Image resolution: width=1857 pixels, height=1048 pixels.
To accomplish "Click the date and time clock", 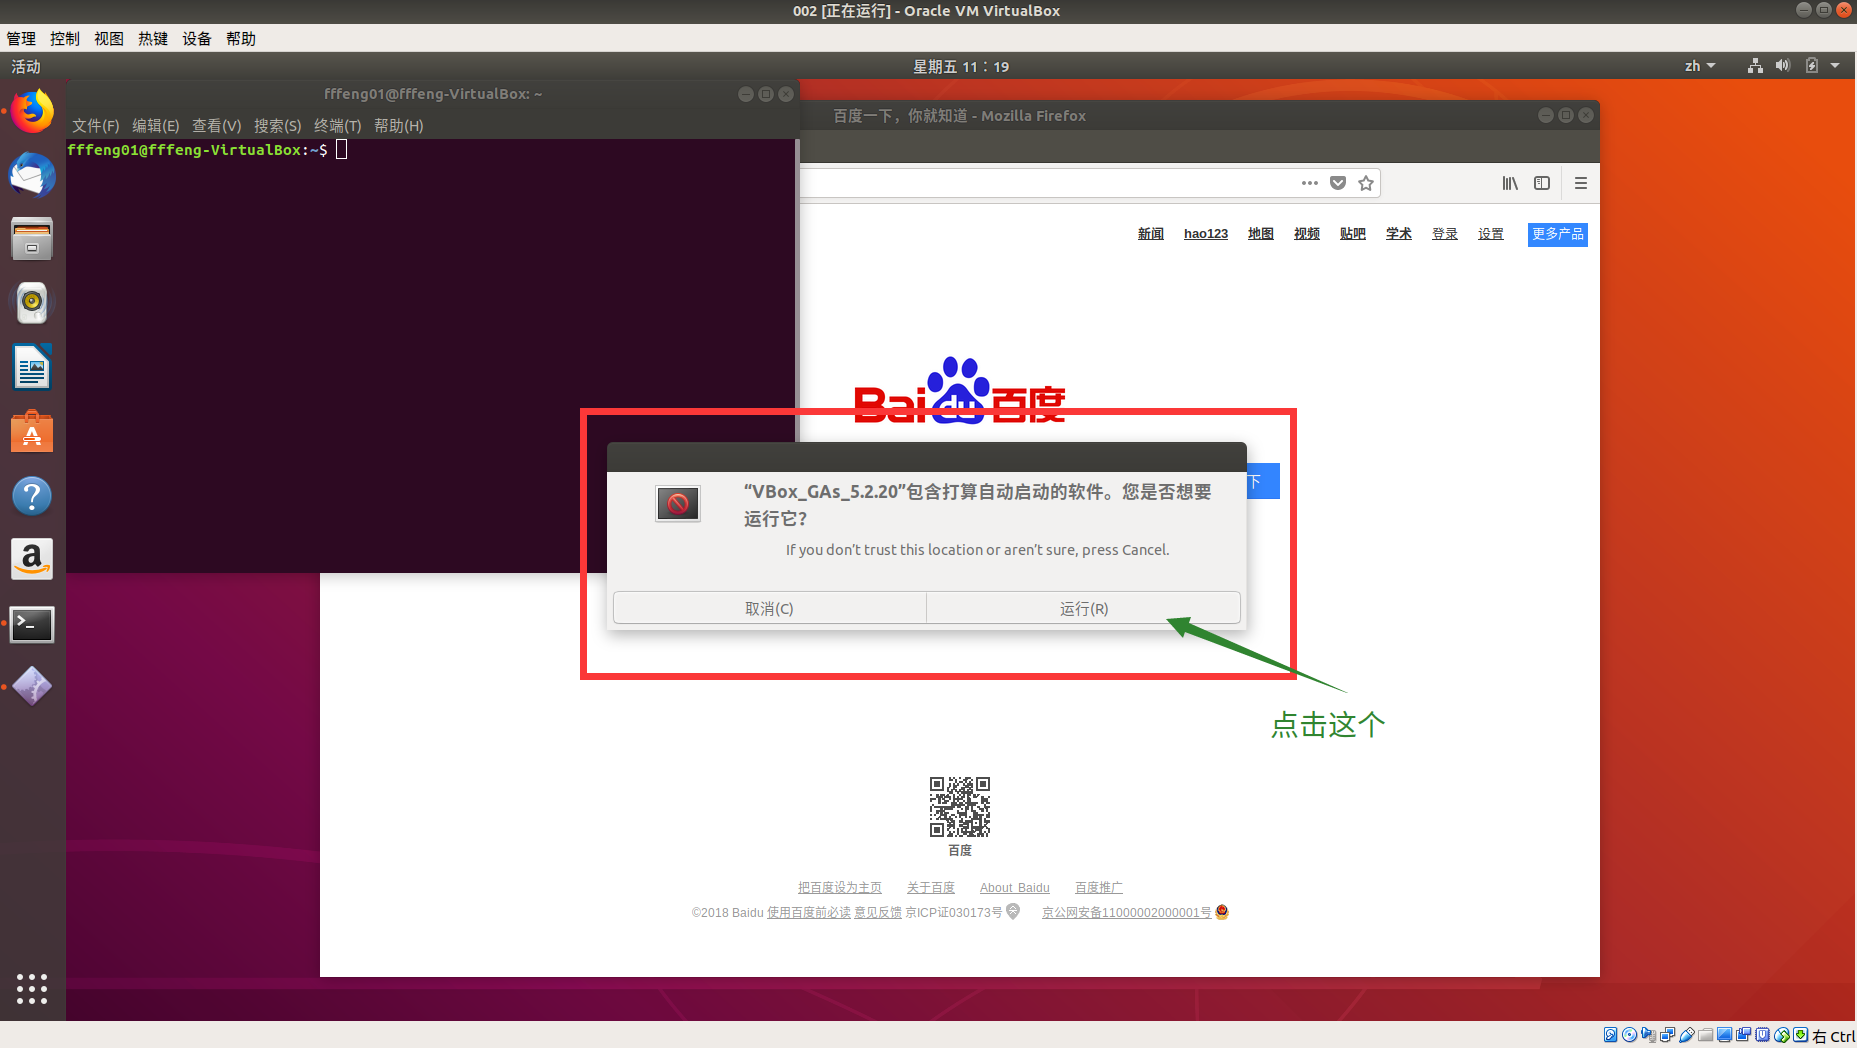I will (960, 67).
